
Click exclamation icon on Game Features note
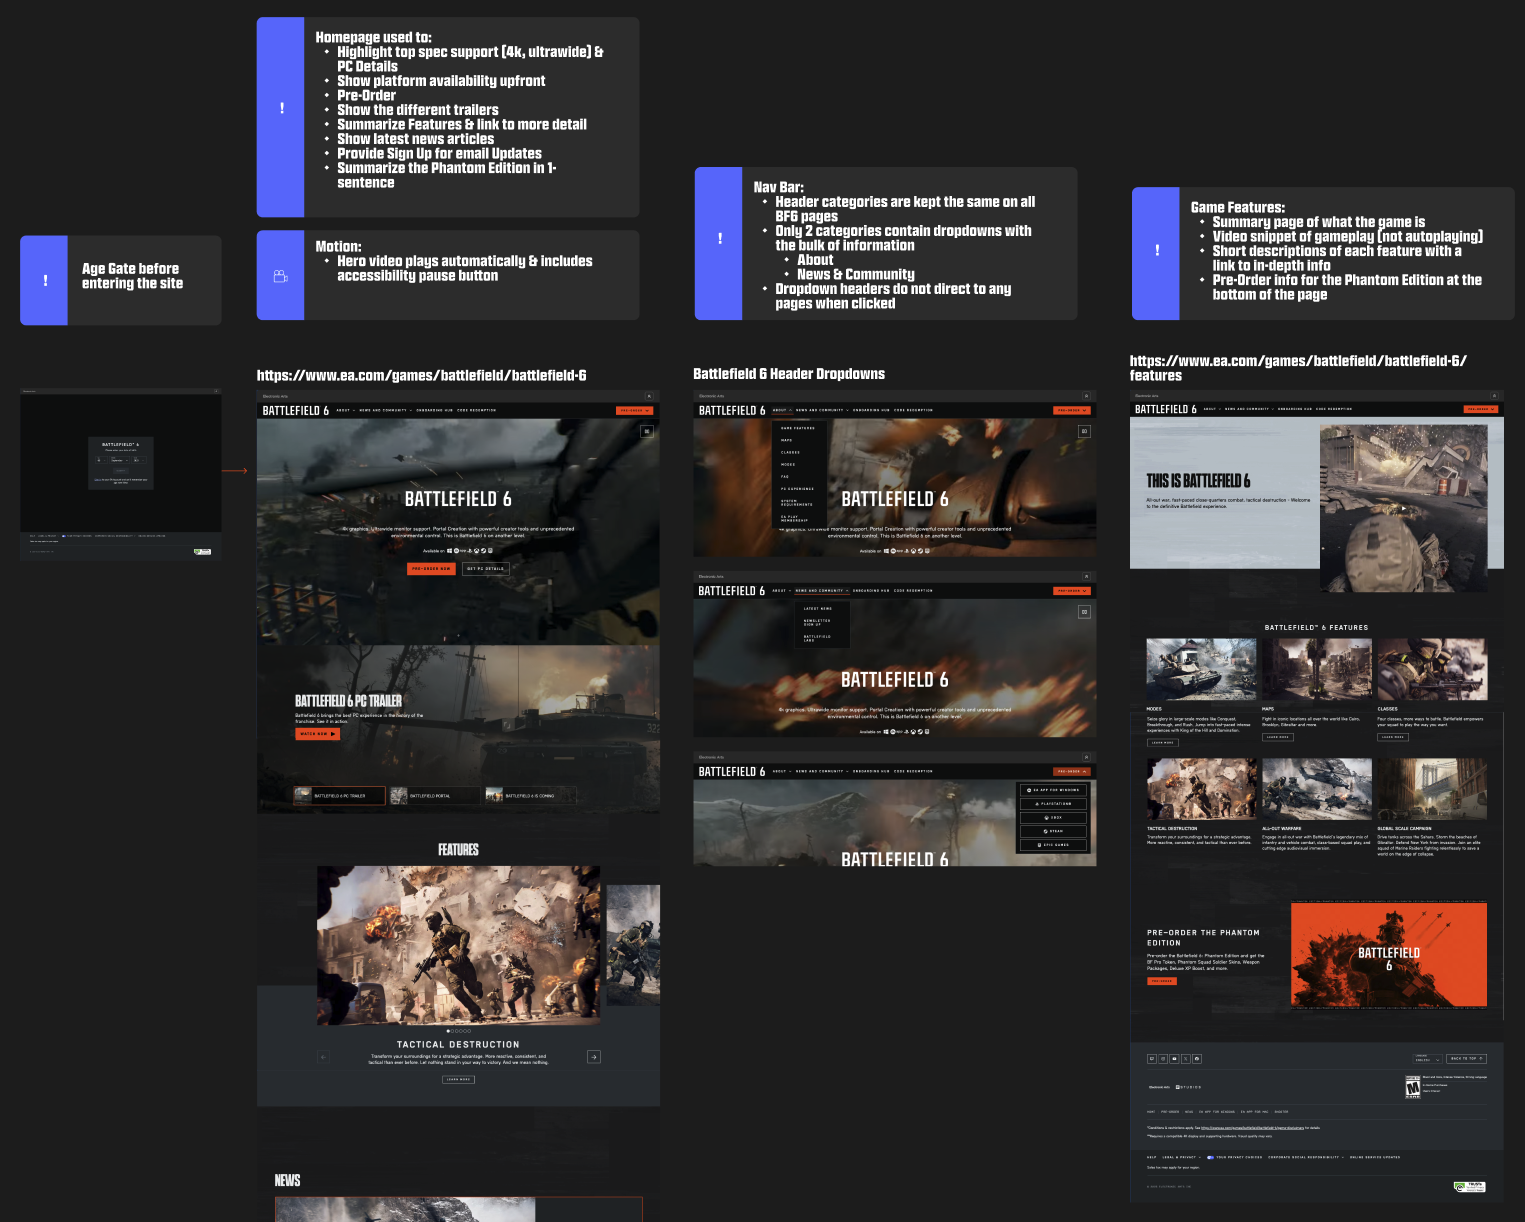click(1157, 250)
